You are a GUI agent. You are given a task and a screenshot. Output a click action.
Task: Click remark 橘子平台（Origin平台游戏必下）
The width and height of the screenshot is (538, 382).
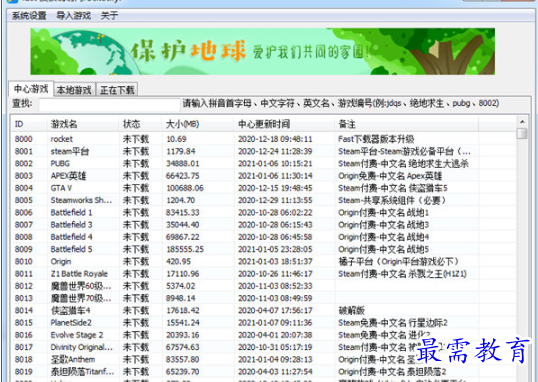[x=399, y=262]
